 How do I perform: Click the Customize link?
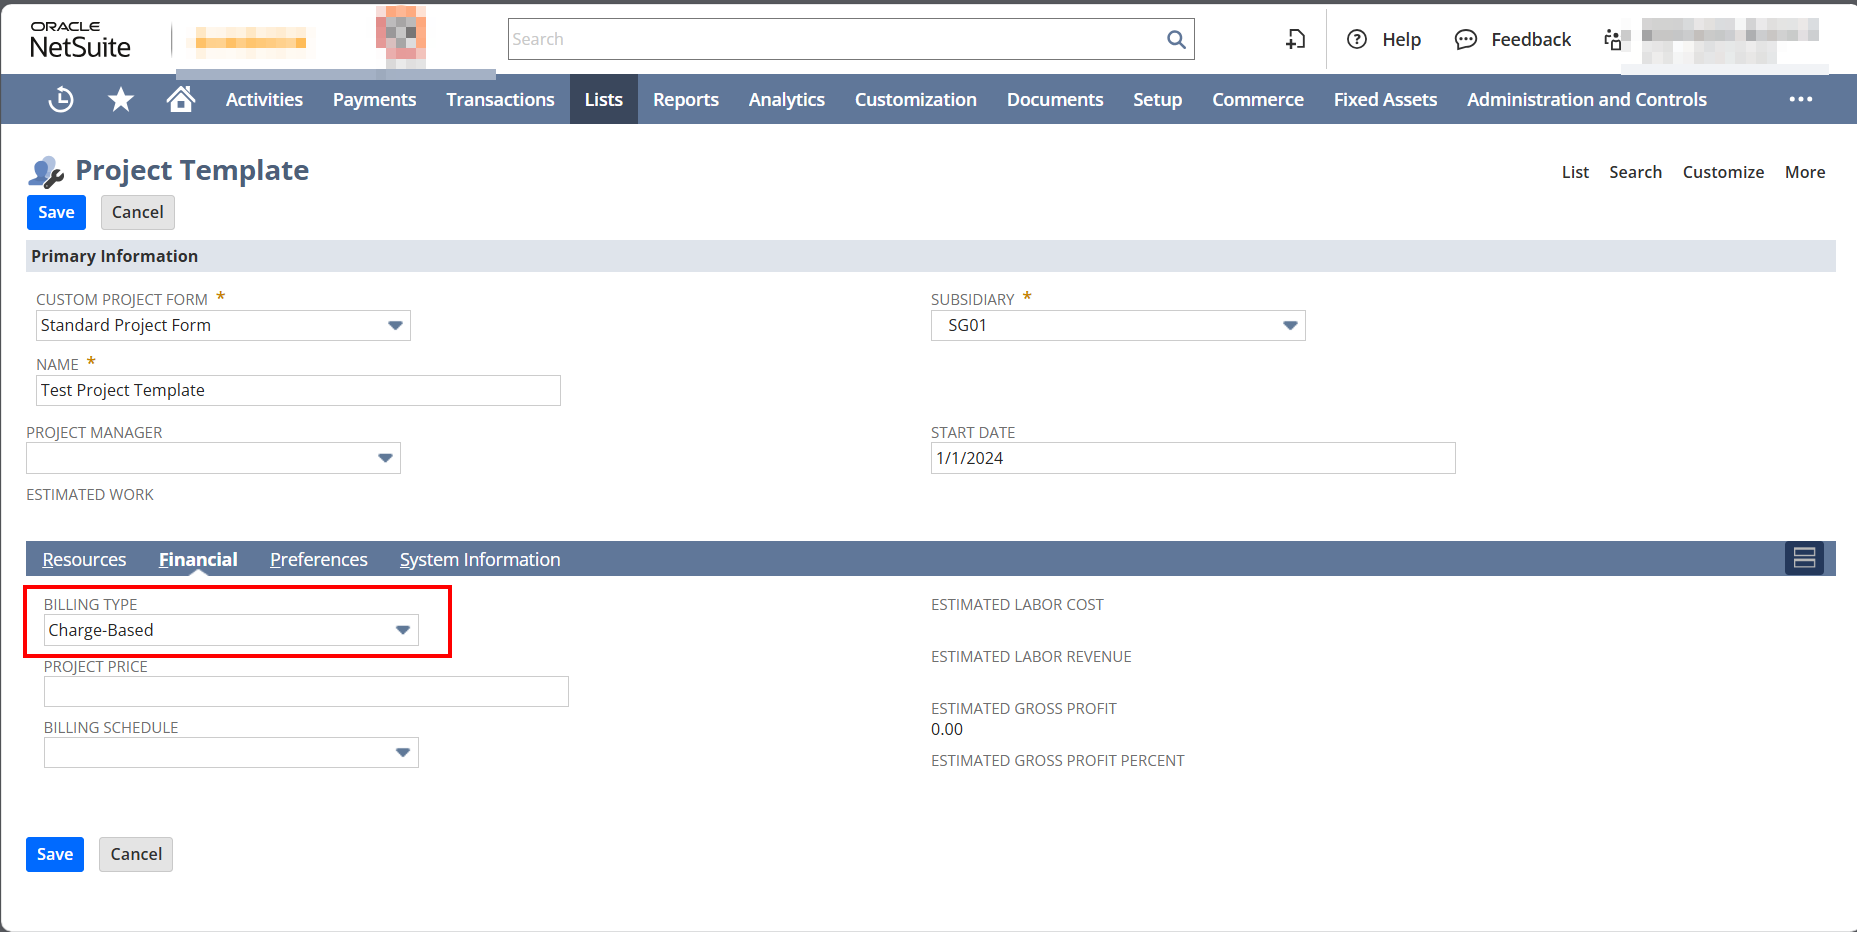pyautogui.click(x=1723, y=172)
